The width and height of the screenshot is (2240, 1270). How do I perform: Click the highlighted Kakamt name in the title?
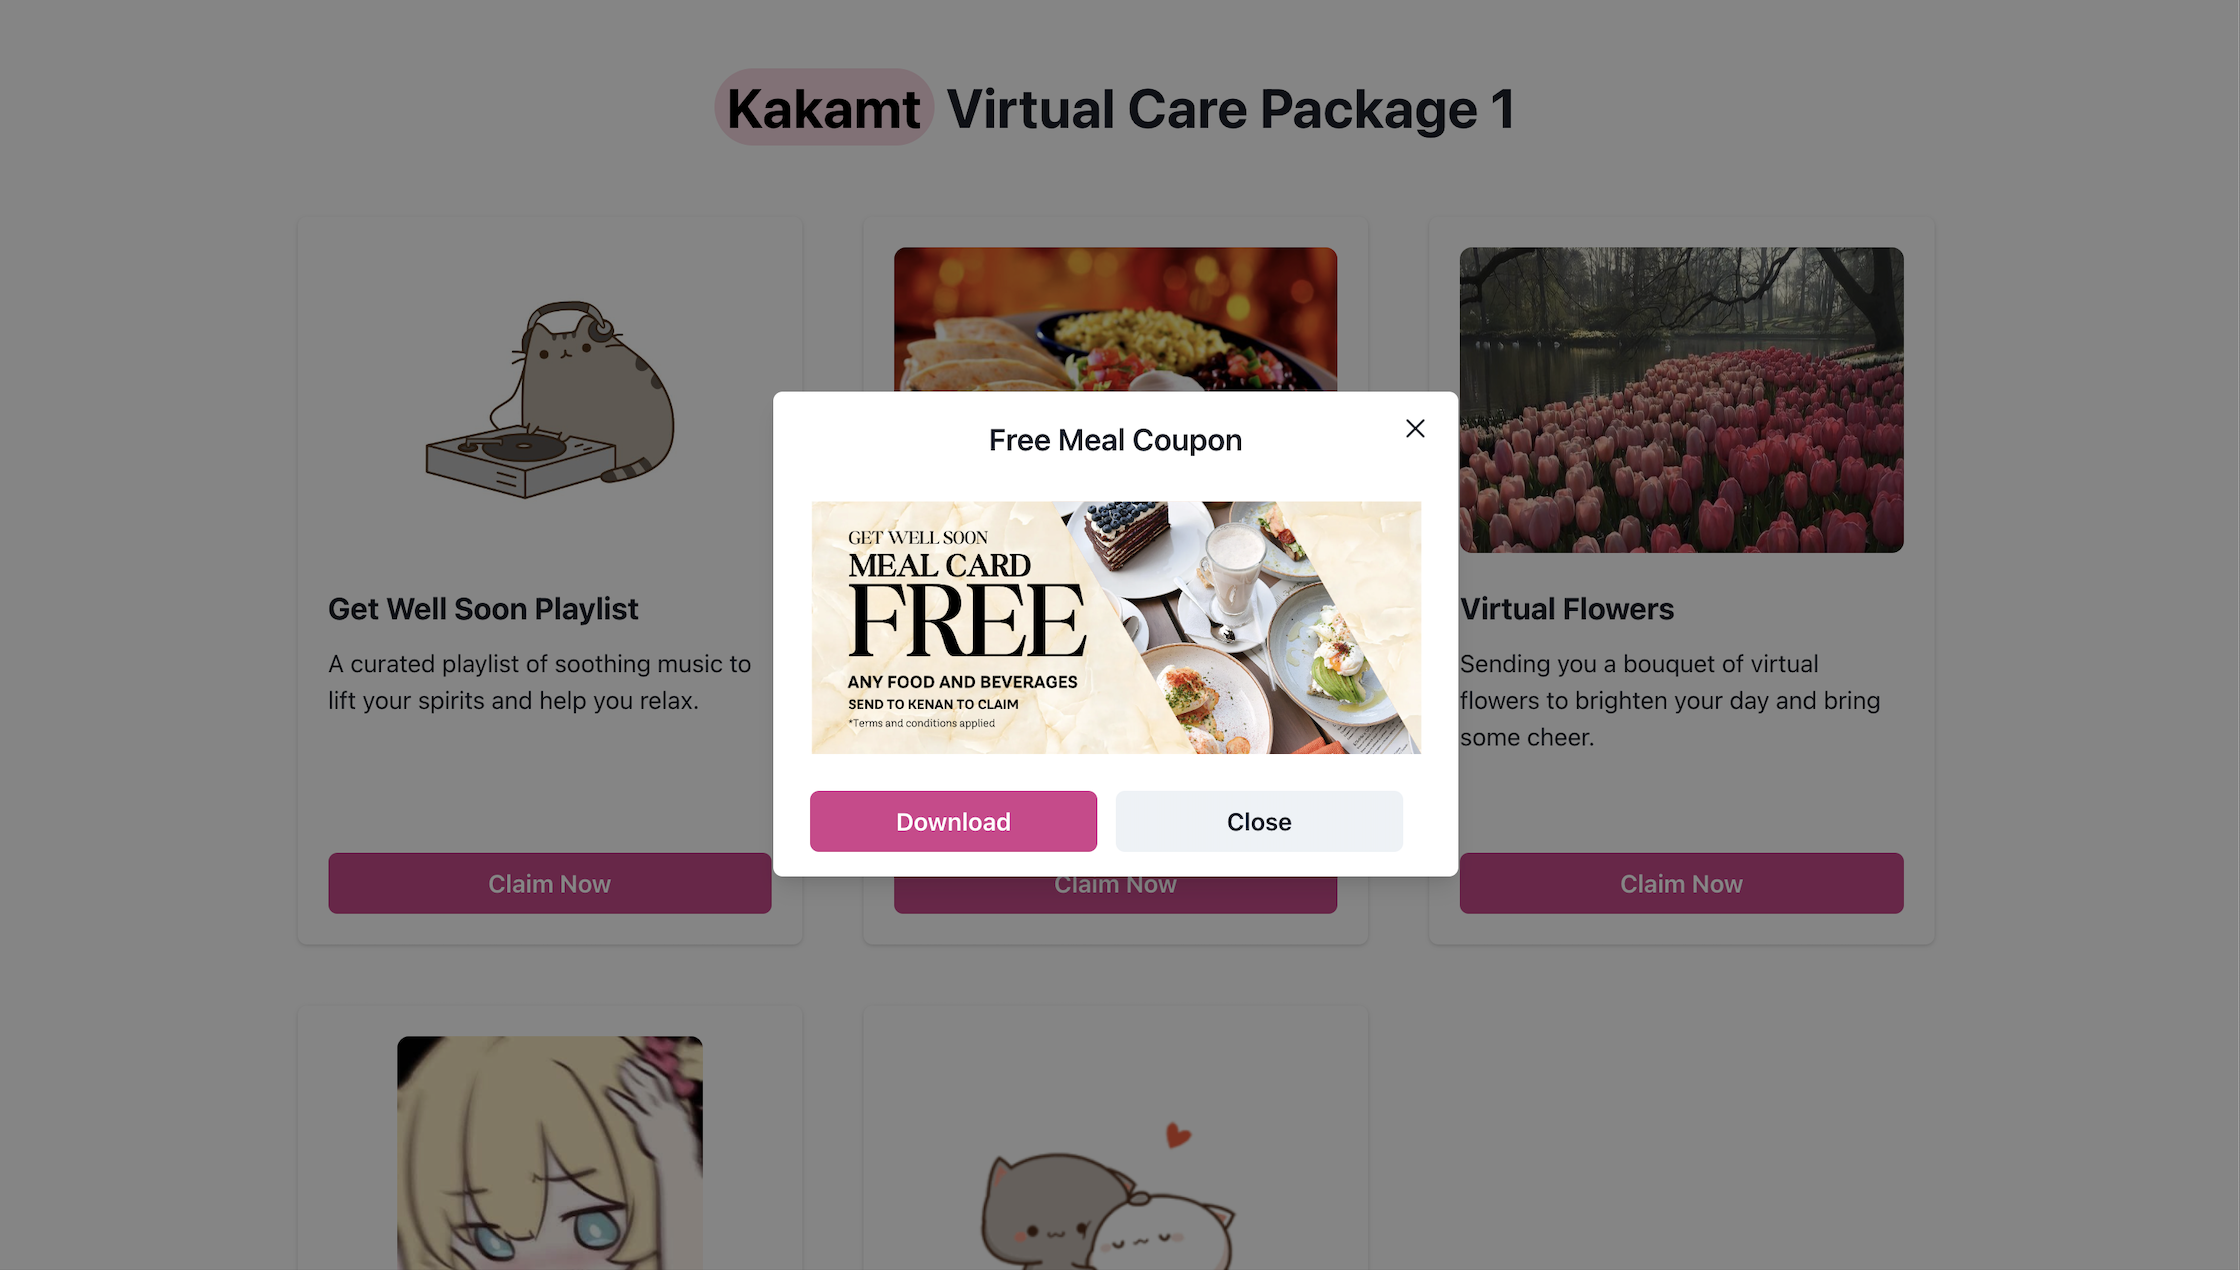coord(823,108)
